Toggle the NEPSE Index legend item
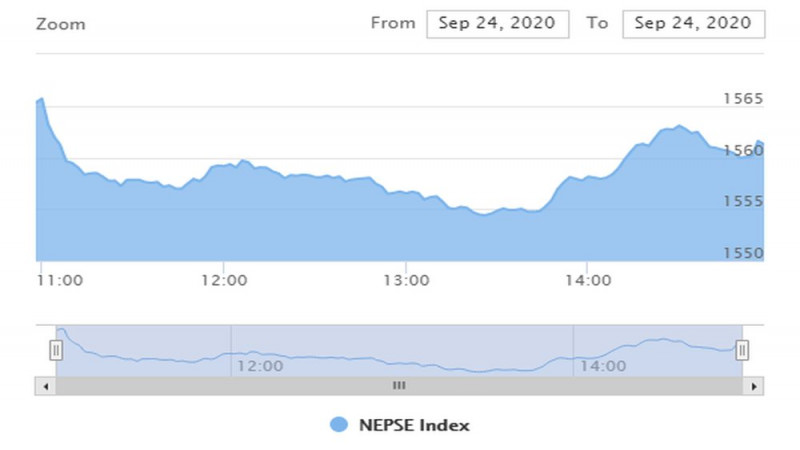This screenshot has width=800, height=450. pos(399,425)
